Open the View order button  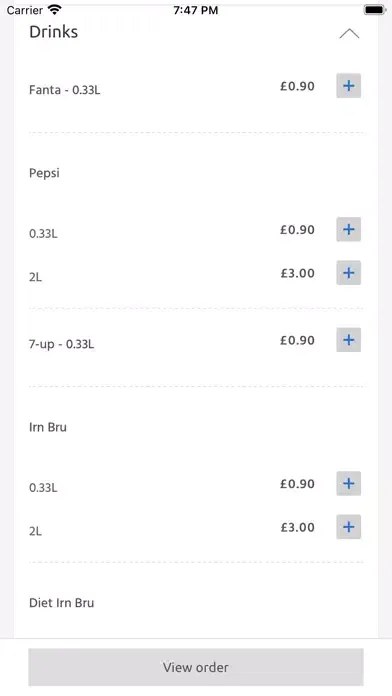click(x=196, y=667)
